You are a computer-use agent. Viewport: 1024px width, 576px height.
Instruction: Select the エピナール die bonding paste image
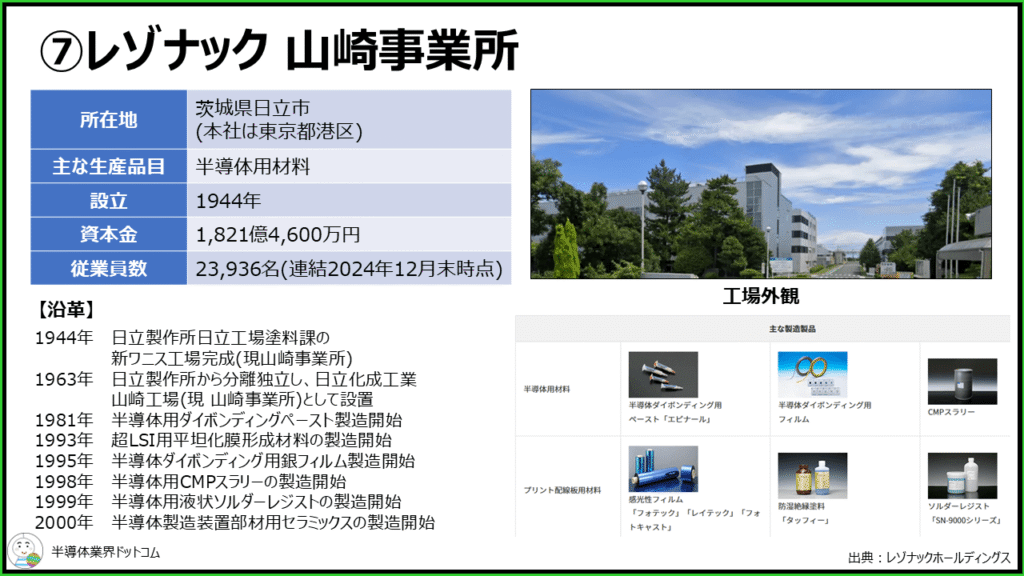coord(662,375)
